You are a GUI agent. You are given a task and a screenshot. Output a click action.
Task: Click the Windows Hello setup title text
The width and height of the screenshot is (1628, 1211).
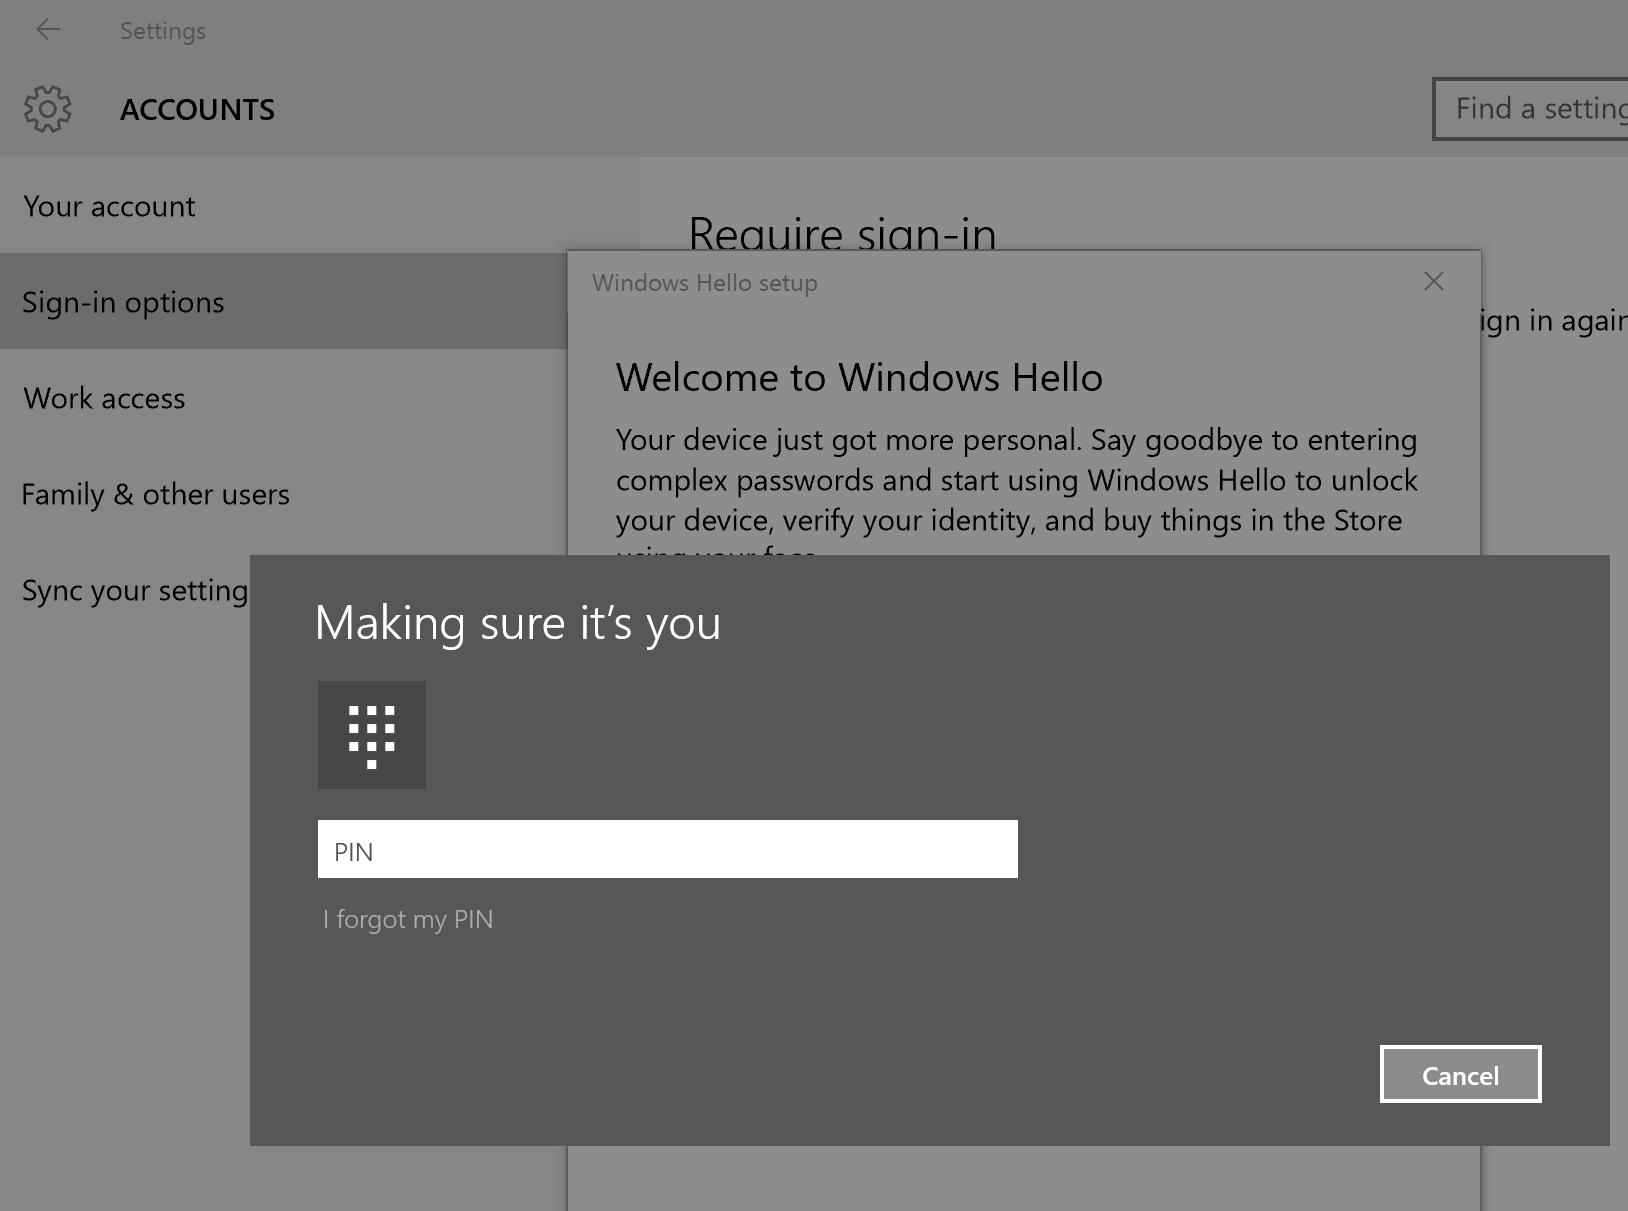click(705, 283)
